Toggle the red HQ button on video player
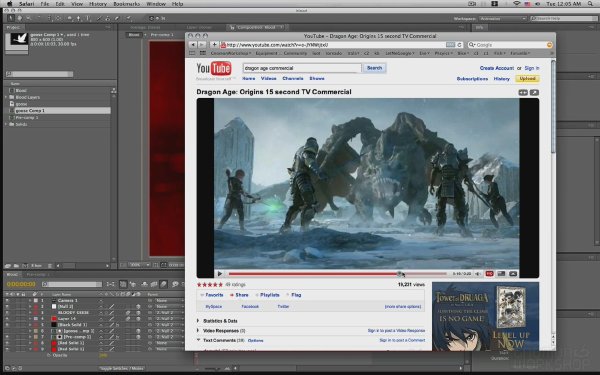This screenshot has height=375, width=600. click(x=489, y=274)
